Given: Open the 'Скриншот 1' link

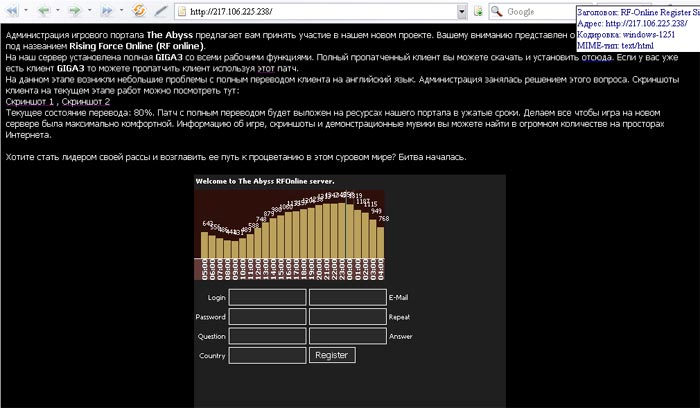Looking at the screenshot, I should coord(29,102).
